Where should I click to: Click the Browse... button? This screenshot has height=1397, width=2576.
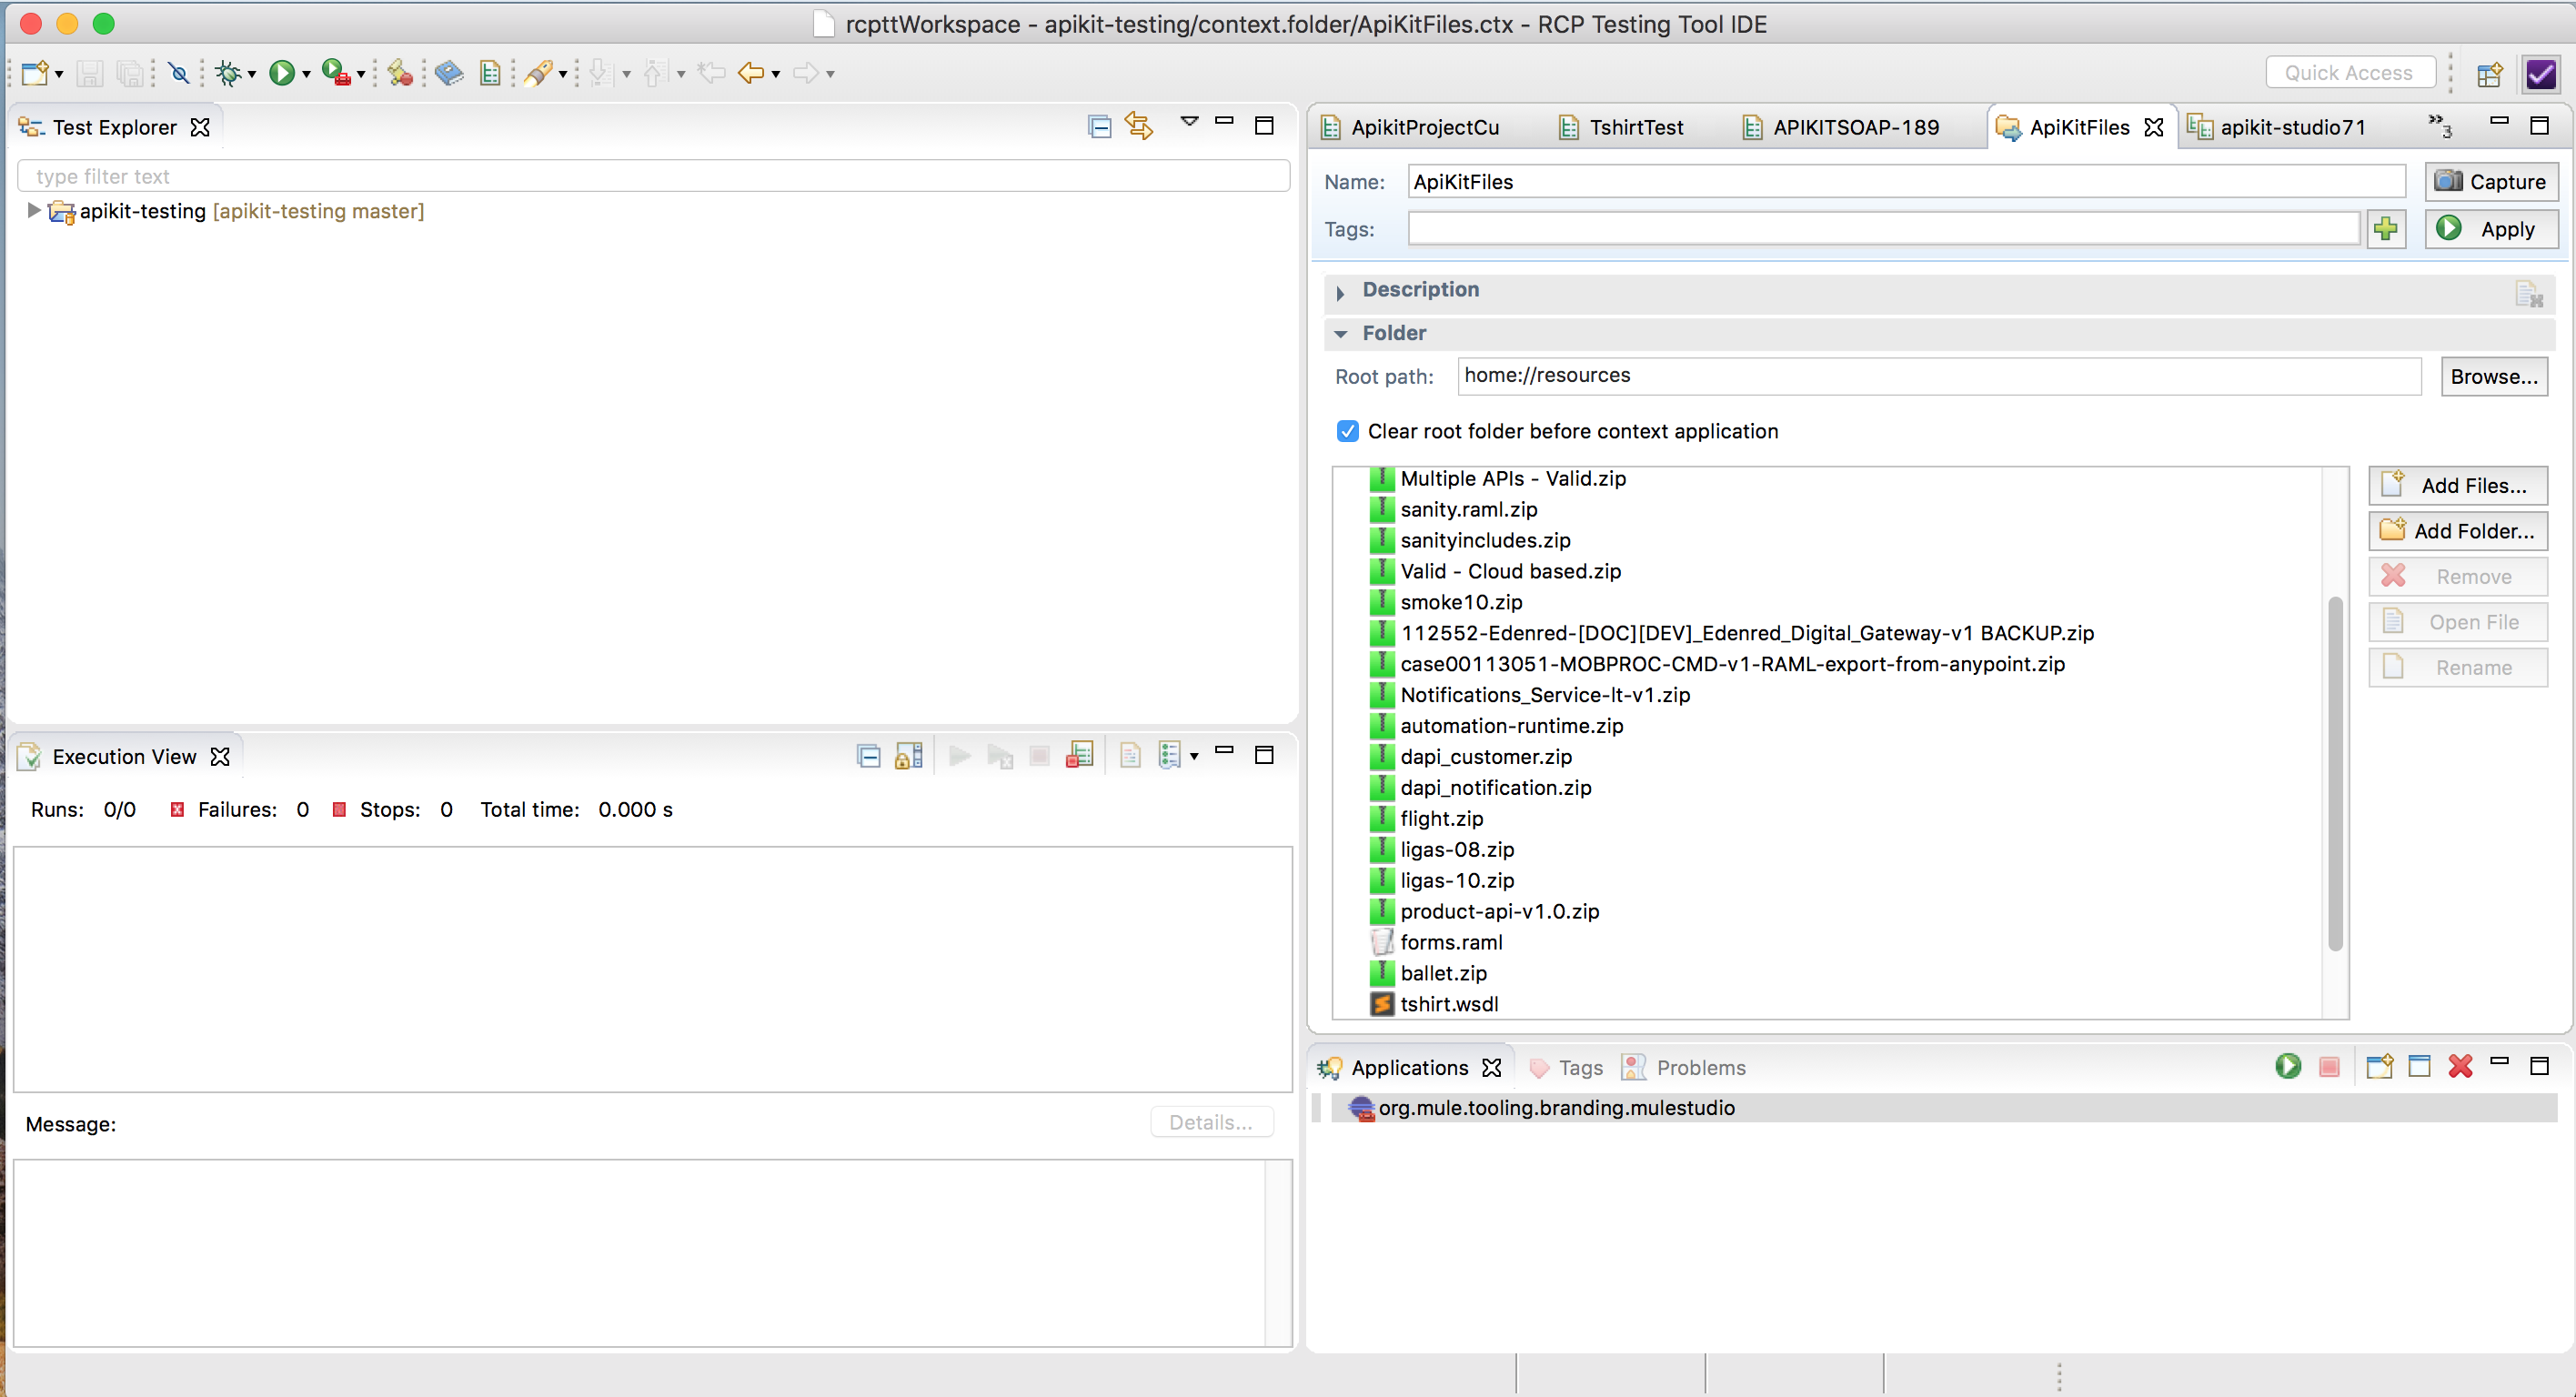tap(2493, 377)
